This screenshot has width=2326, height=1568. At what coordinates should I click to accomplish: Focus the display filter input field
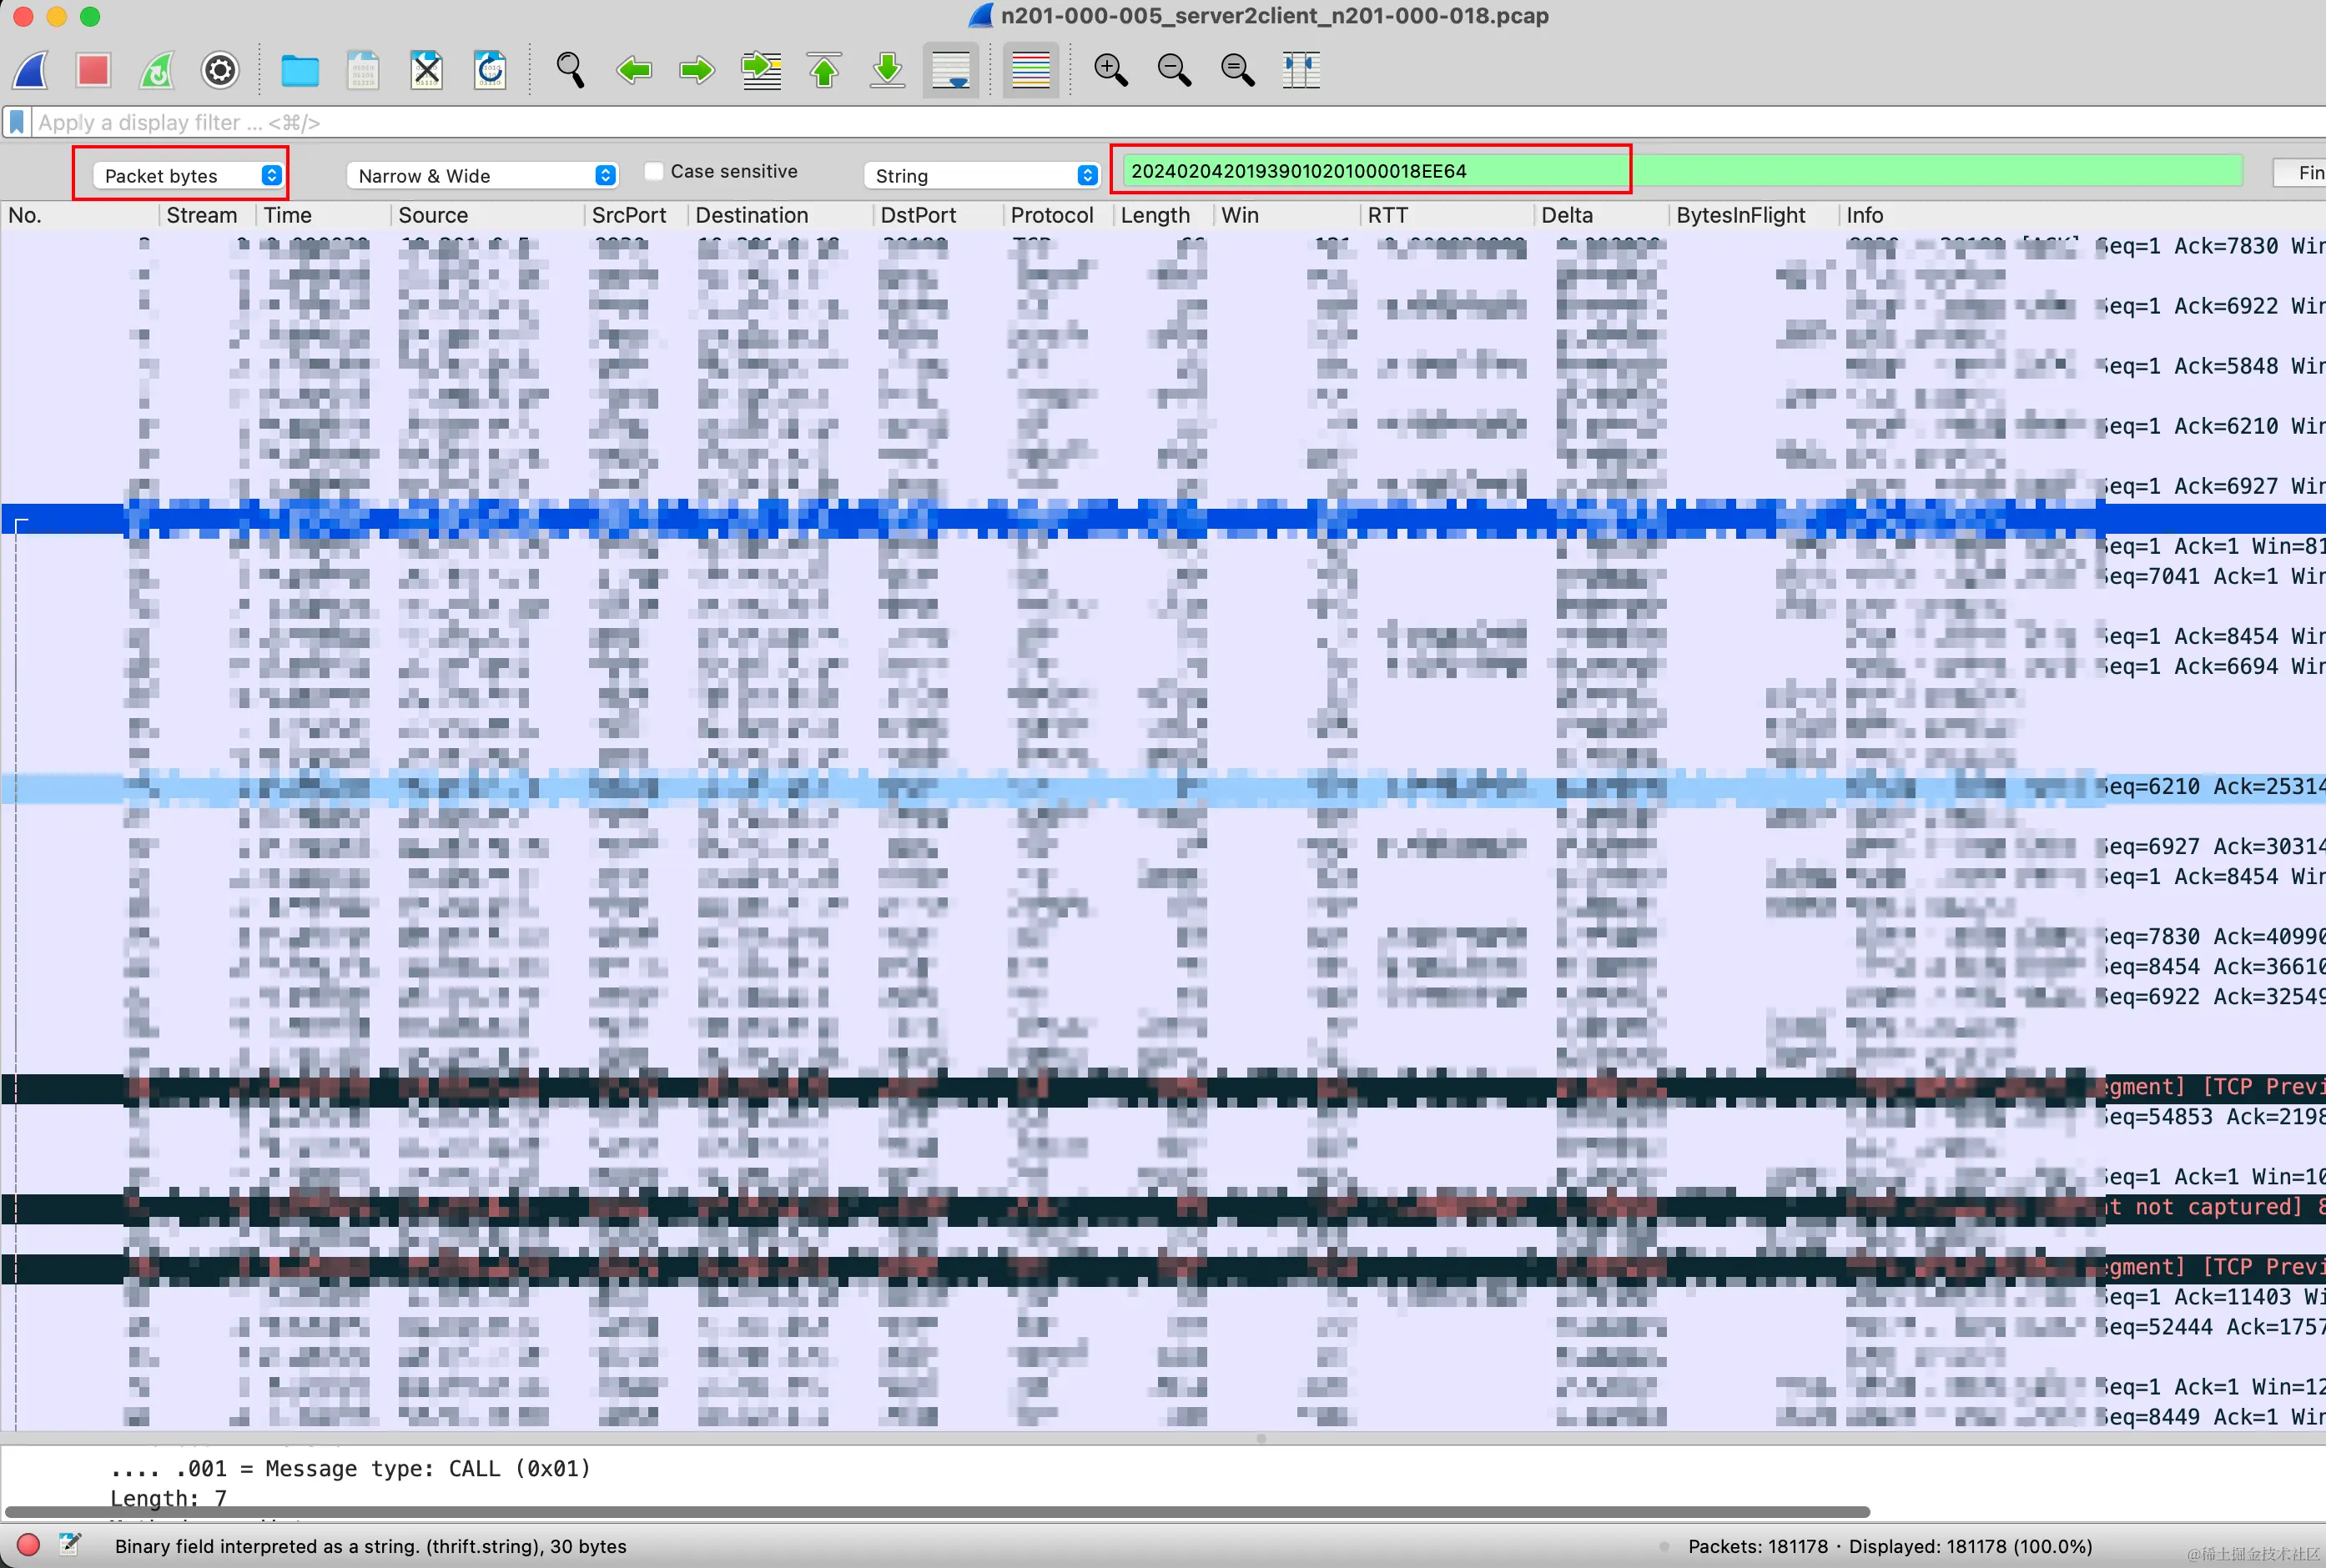coord(1180,123)
